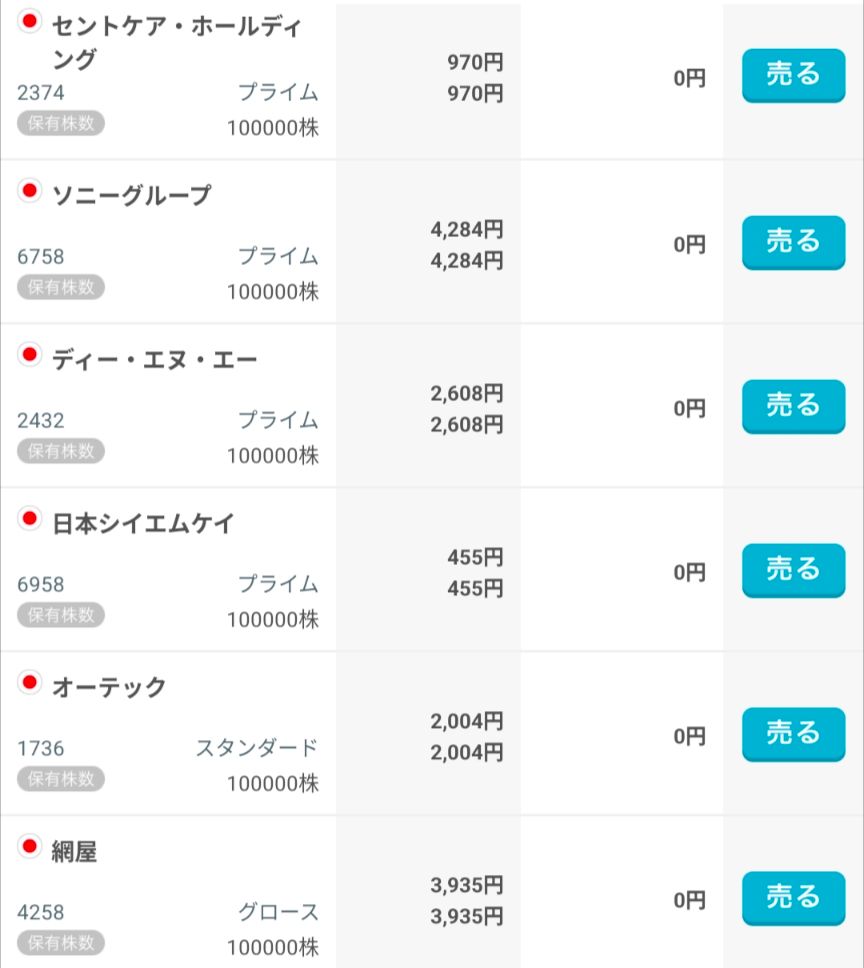Tap the Japan flag icon beside 日本シイエムケイ
864x968 pixels.
point(30,518)
